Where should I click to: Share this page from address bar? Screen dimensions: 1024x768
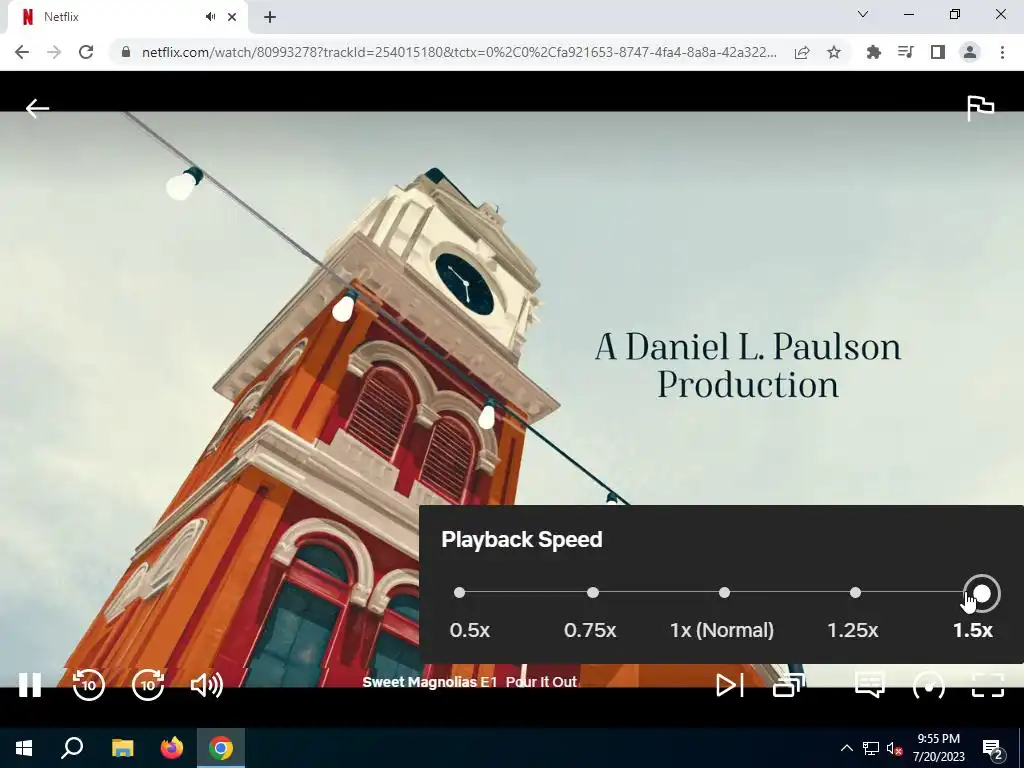pos(802,52)
